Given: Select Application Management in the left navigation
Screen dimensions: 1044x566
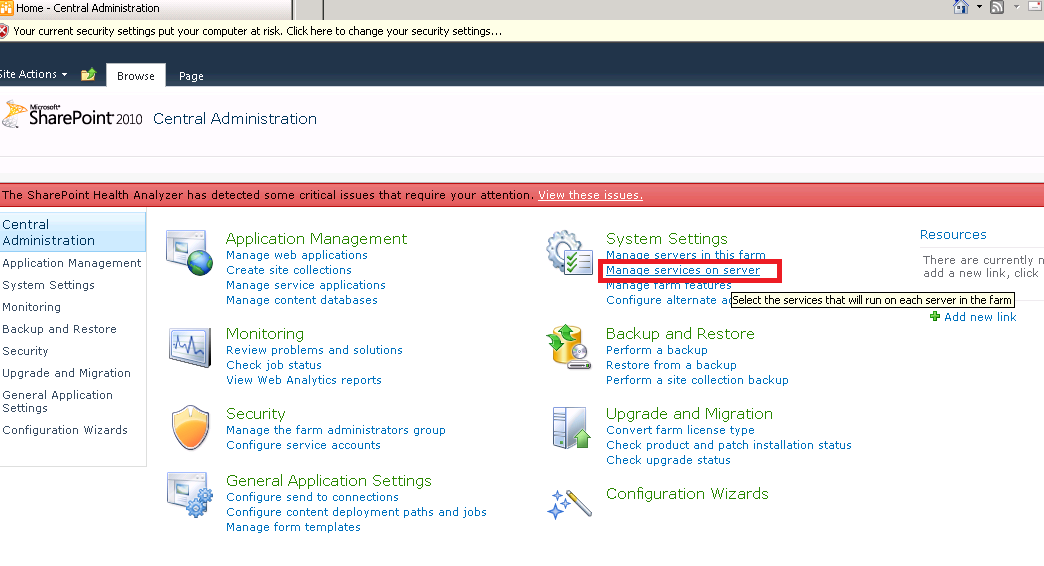Looking at the screenshot, I should [72, 263].
